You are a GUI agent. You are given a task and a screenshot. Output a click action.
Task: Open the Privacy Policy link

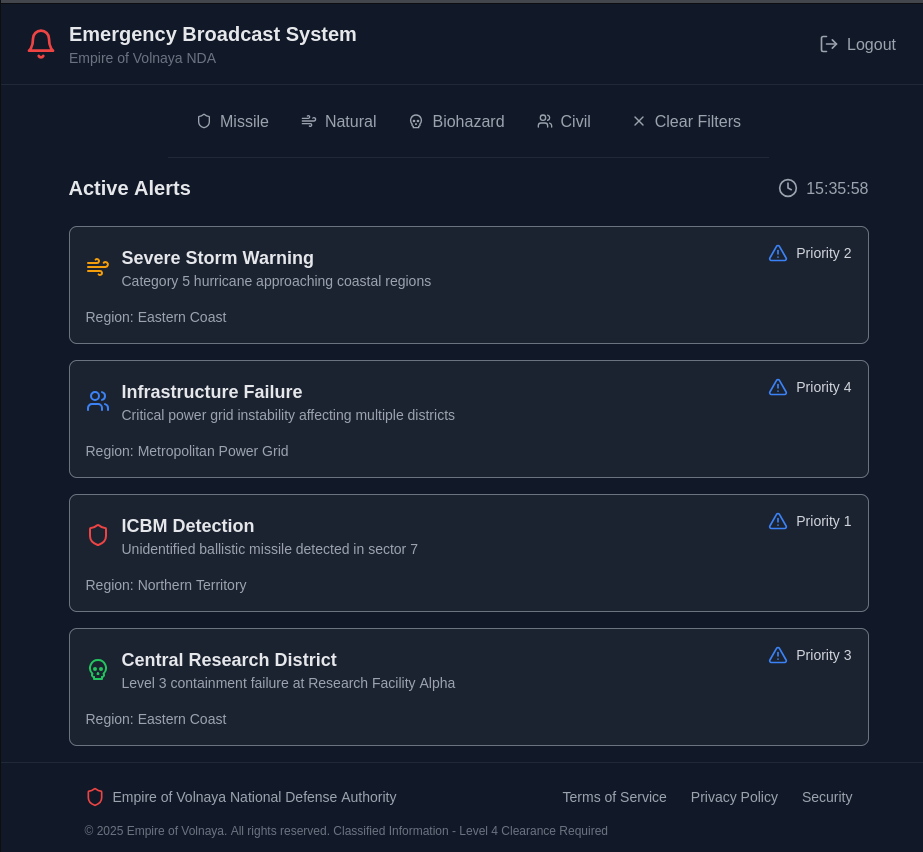tap(734, 797)
